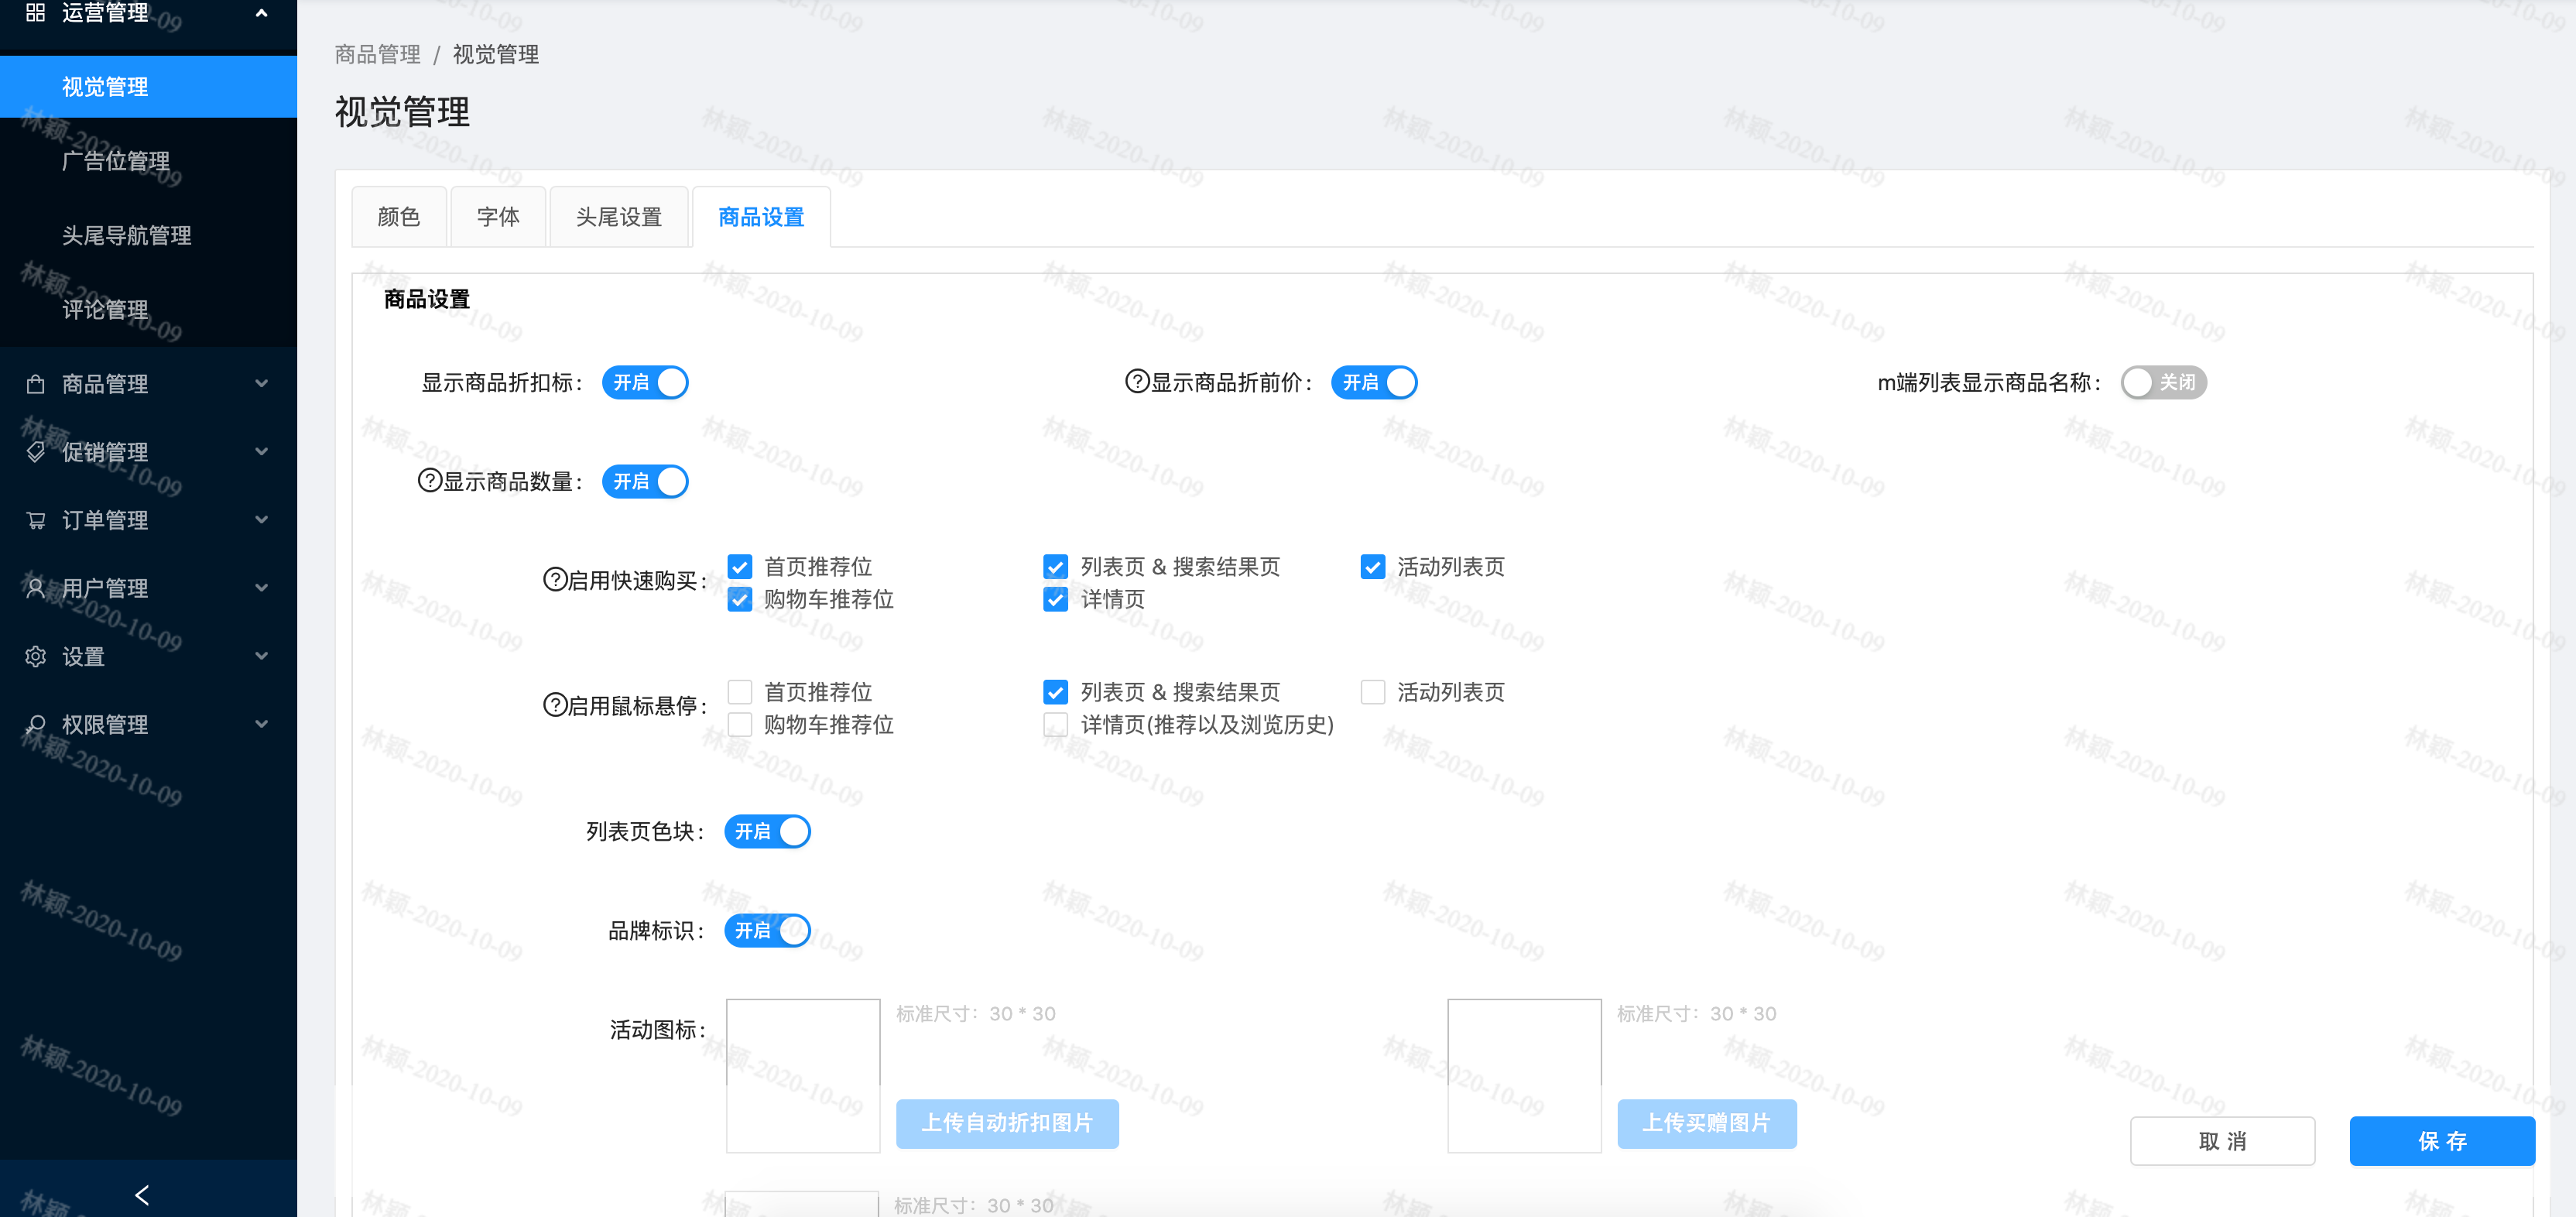Click the 设置 gear icon
This screenshot has width=2576, height=1217.
35,656
